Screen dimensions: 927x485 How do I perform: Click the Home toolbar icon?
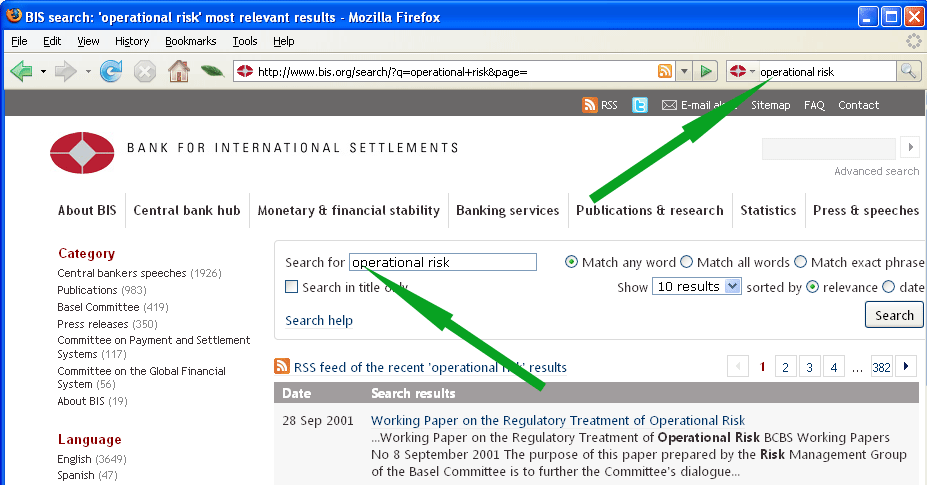178,71
